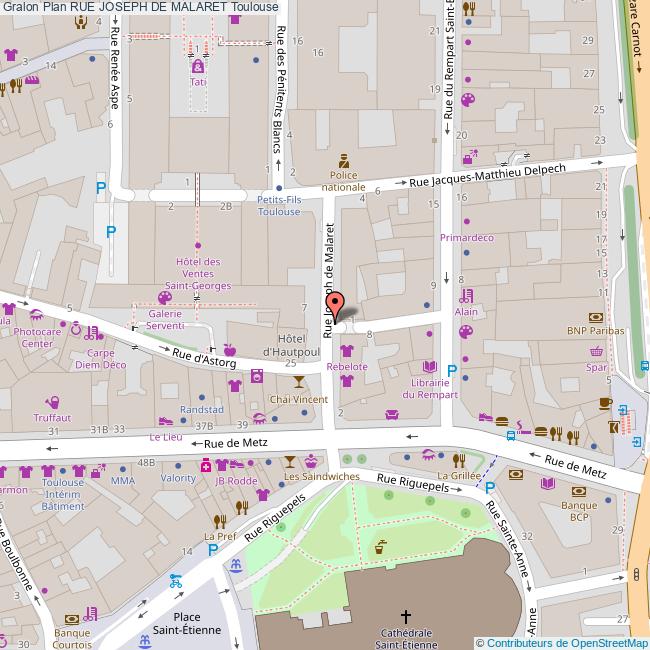
Task: Click the JB Rodde pharmacy cross icon
Action: point(206,465)
